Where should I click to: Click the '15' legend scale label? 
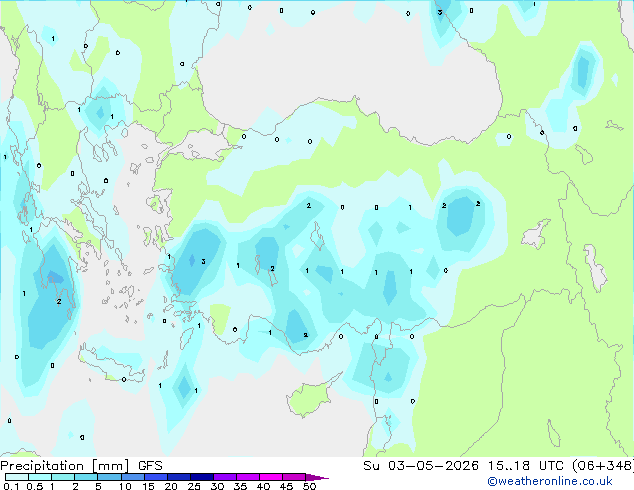(148, 486)
